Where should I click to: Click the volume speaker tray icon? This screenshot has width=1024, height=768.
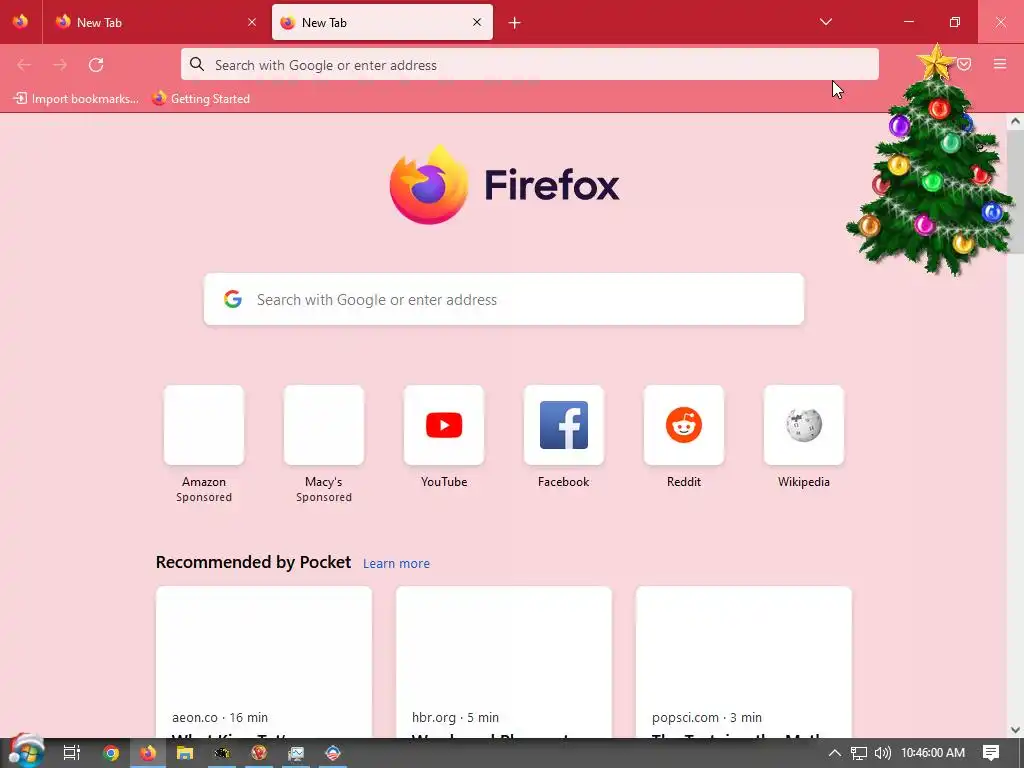tap(882, 753)
